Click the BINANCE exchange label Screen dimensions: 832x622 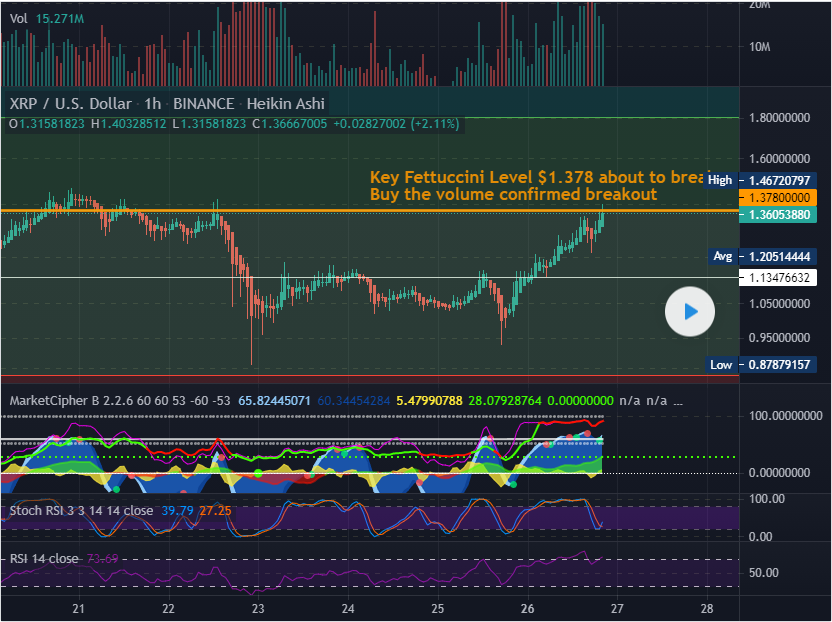[203, 104]
